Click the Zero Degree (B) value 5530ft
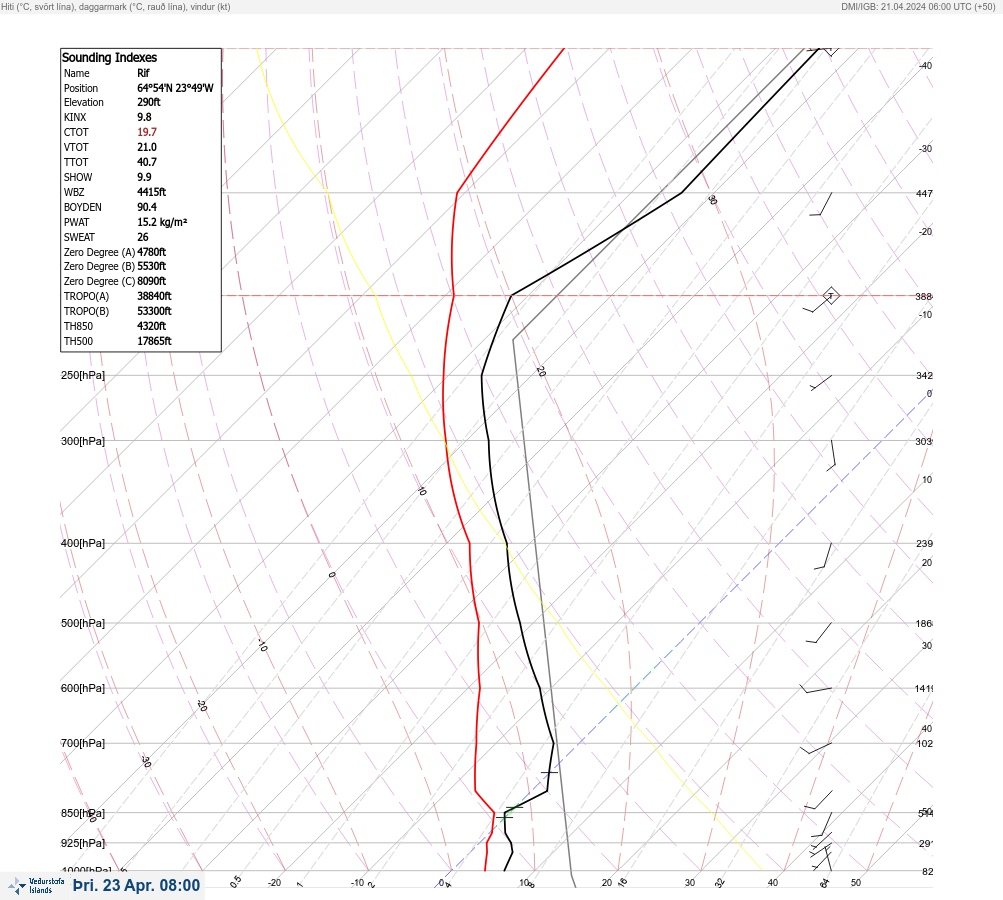Screen dimensions: 1003x900 pyautogui.click(x=152, y=266)
